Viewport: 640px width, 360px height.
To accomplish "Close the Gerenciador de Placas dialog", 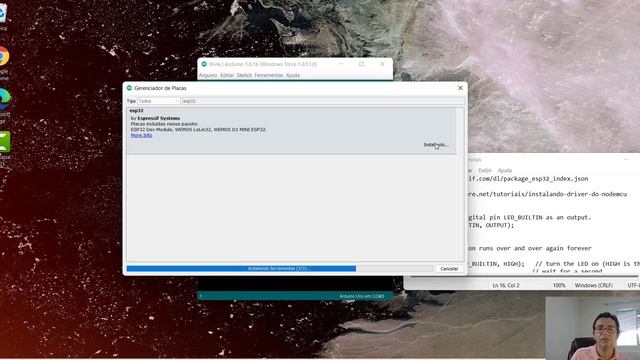I will coord(460,88).
